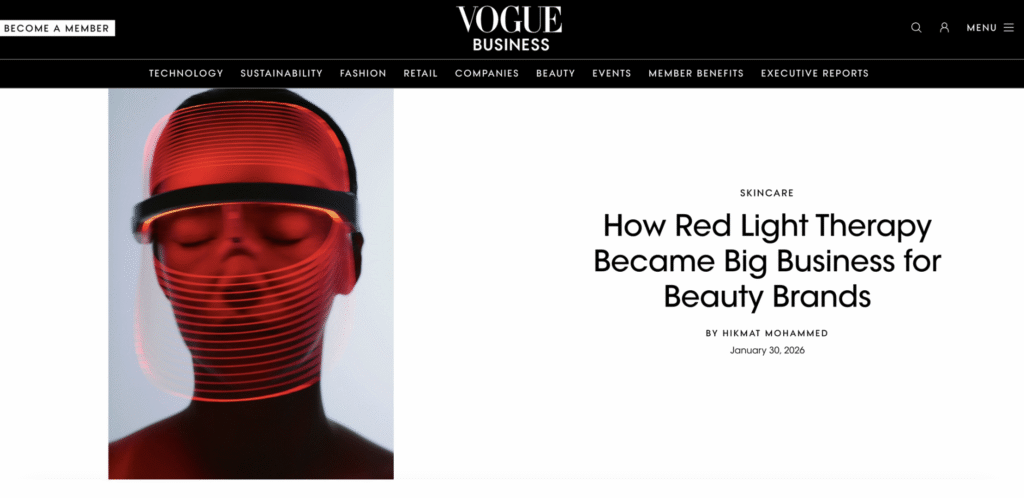
Task: Click the red LED mask article image
Action: tap(251, 284)
